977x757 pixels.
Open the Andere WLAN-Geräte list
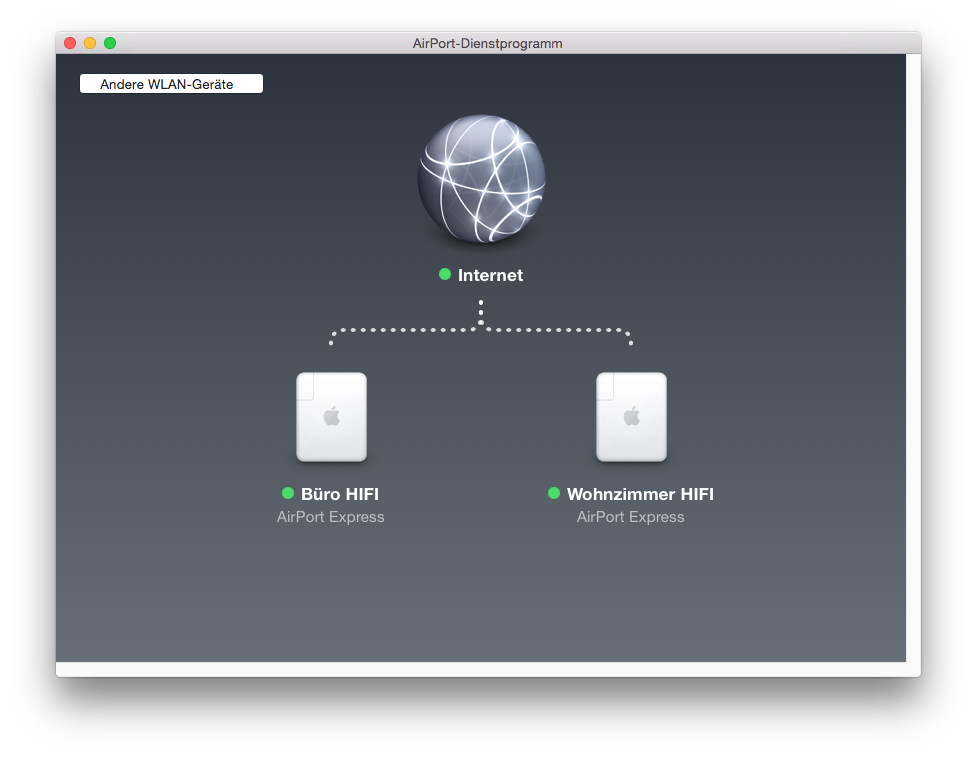pyautogui.click(x=171, y=84)
